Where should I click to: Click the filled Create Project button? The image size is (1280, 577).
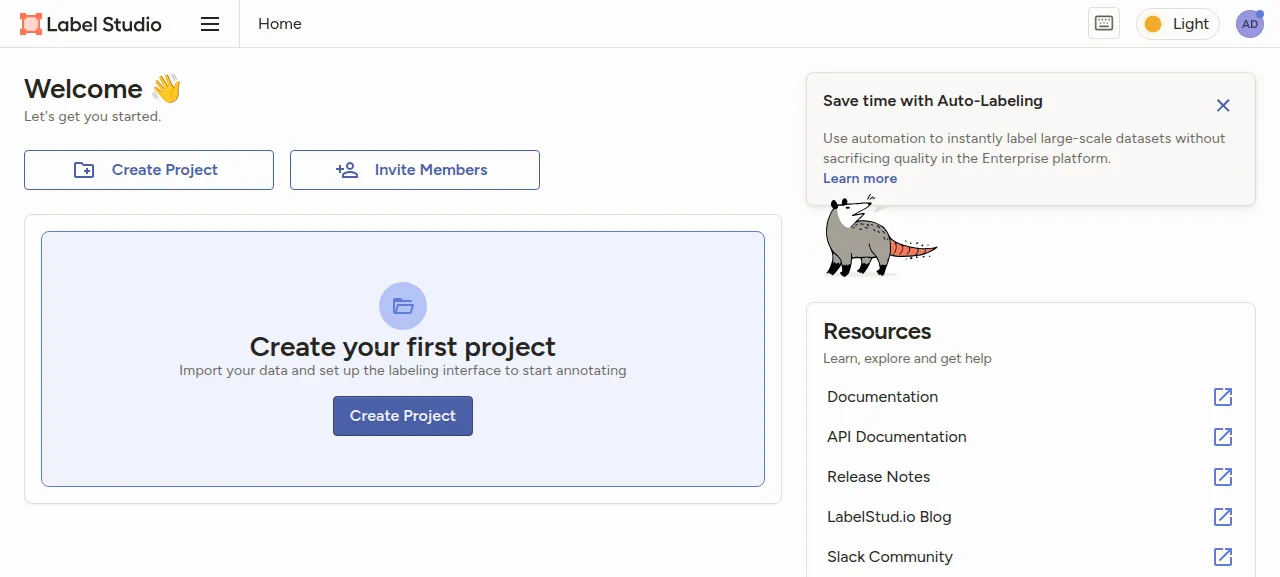coord(403,416)
